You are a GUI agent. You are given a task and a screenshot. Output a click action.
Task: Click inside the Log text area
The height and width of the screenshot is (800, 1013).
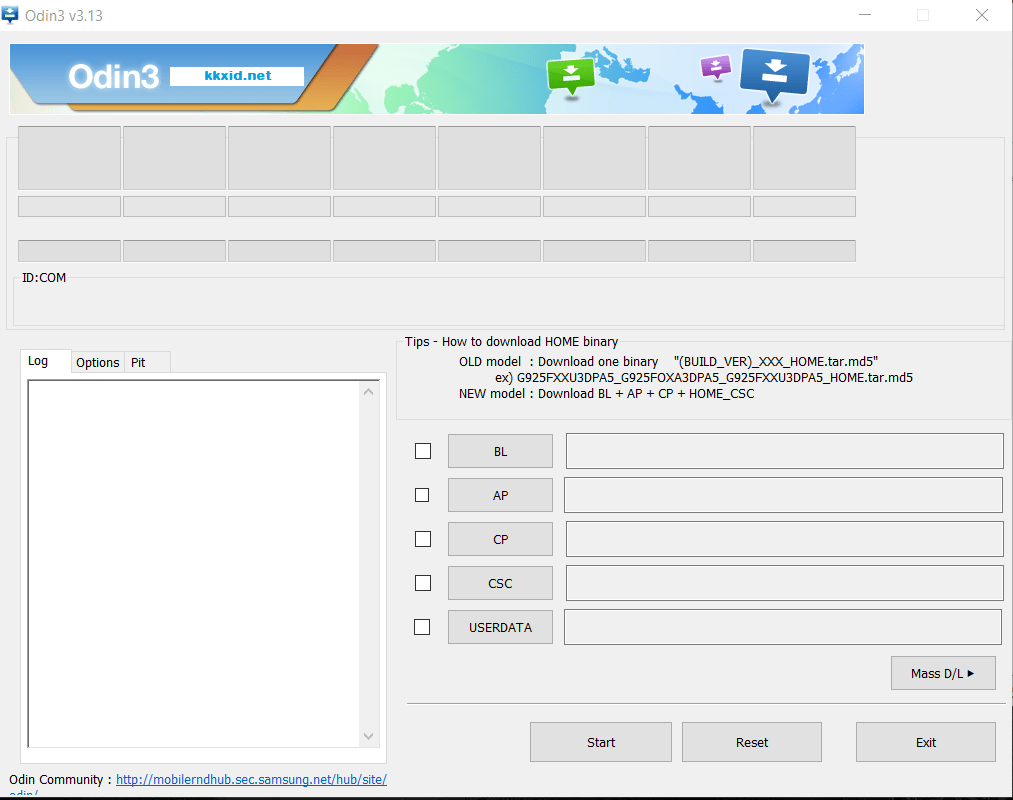[194, 563]
